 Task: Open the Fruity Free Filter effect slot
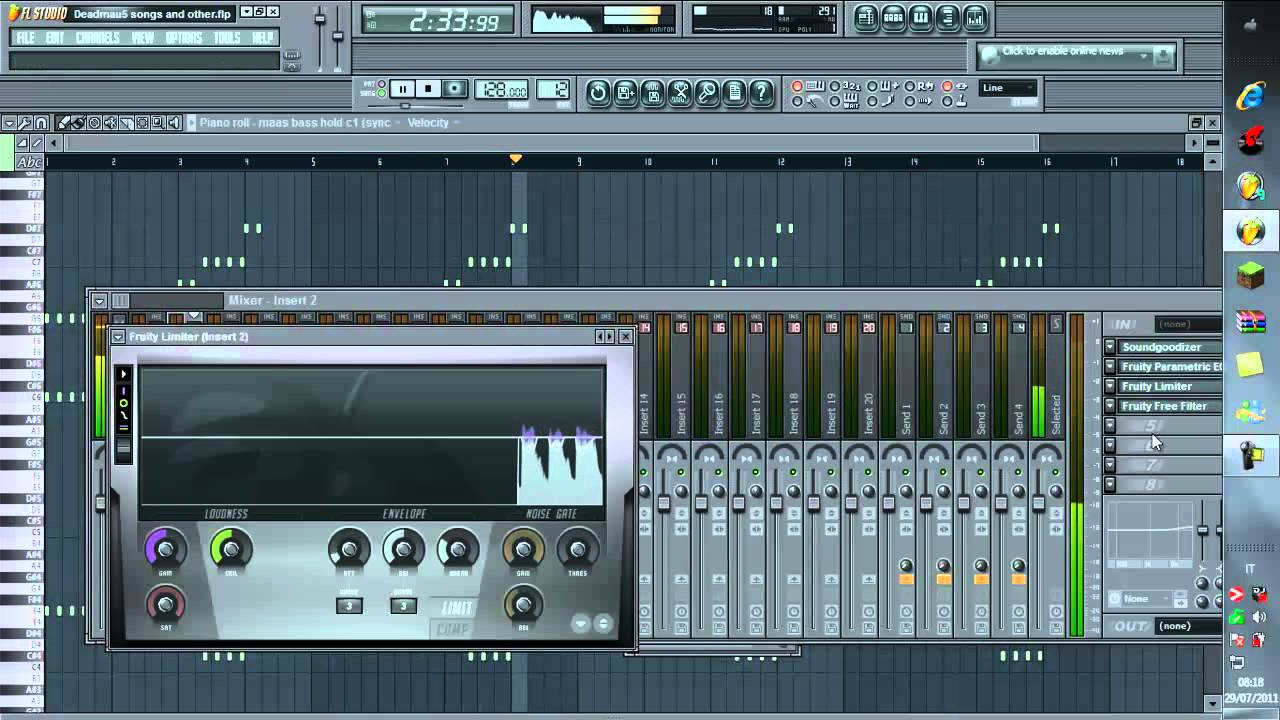(1169, 406)
